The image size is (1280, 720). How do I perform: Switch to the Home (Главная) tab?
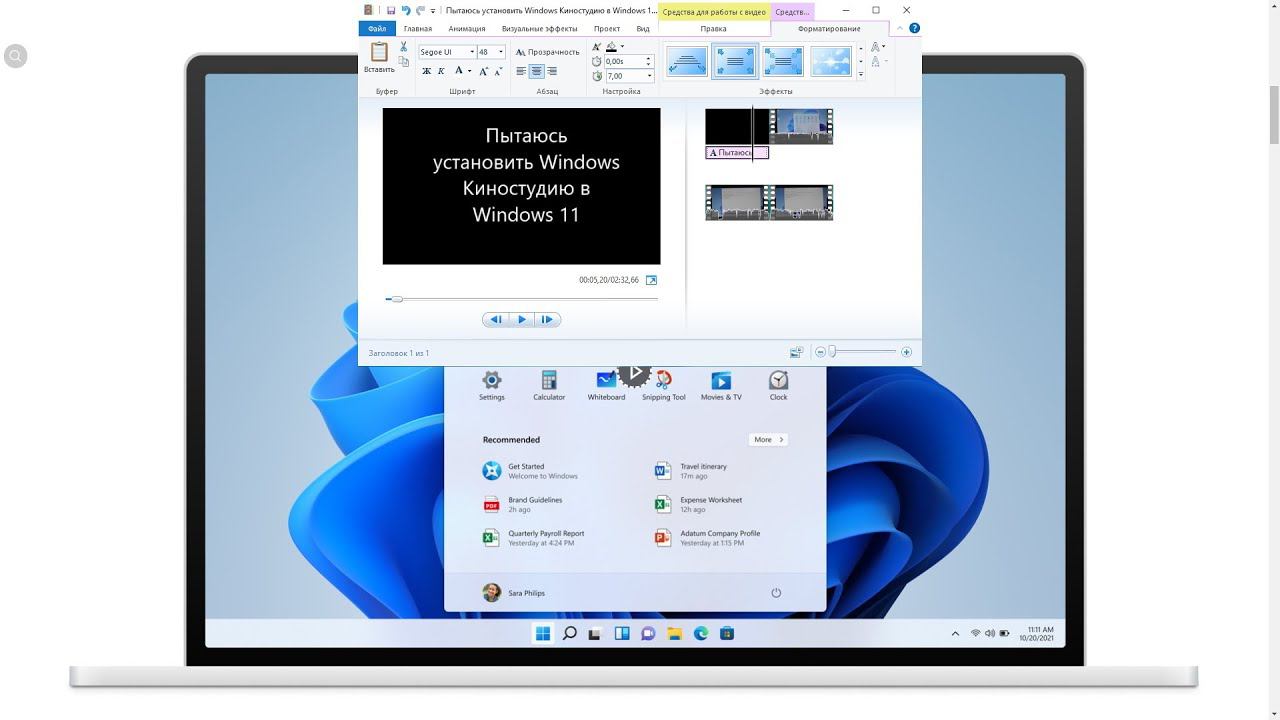click(418, 29)
